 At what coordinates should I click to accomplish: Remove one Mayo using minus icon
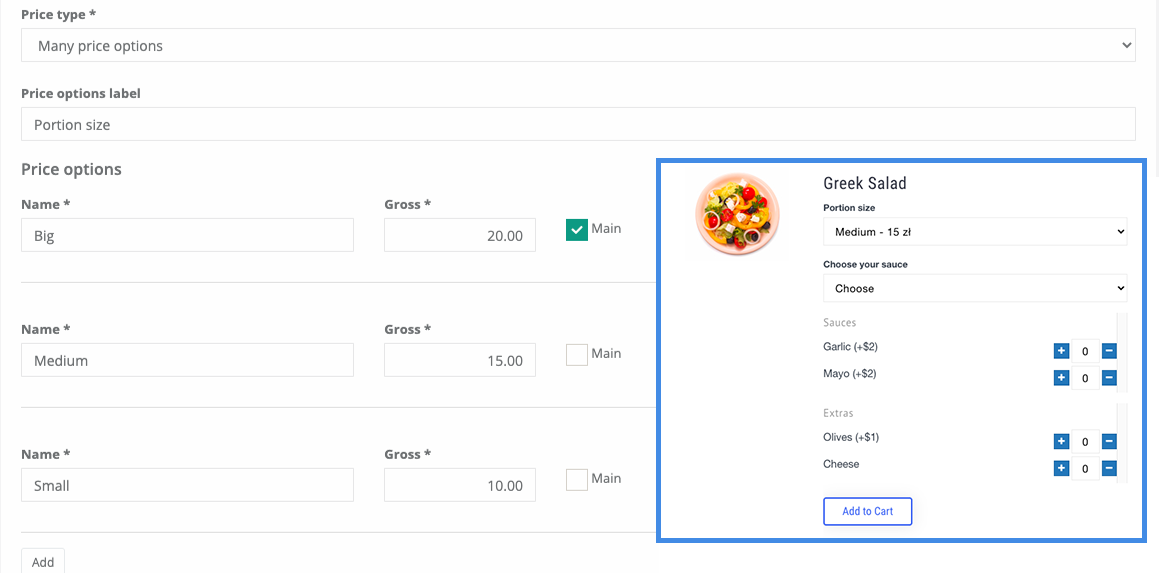[1109, 378]
